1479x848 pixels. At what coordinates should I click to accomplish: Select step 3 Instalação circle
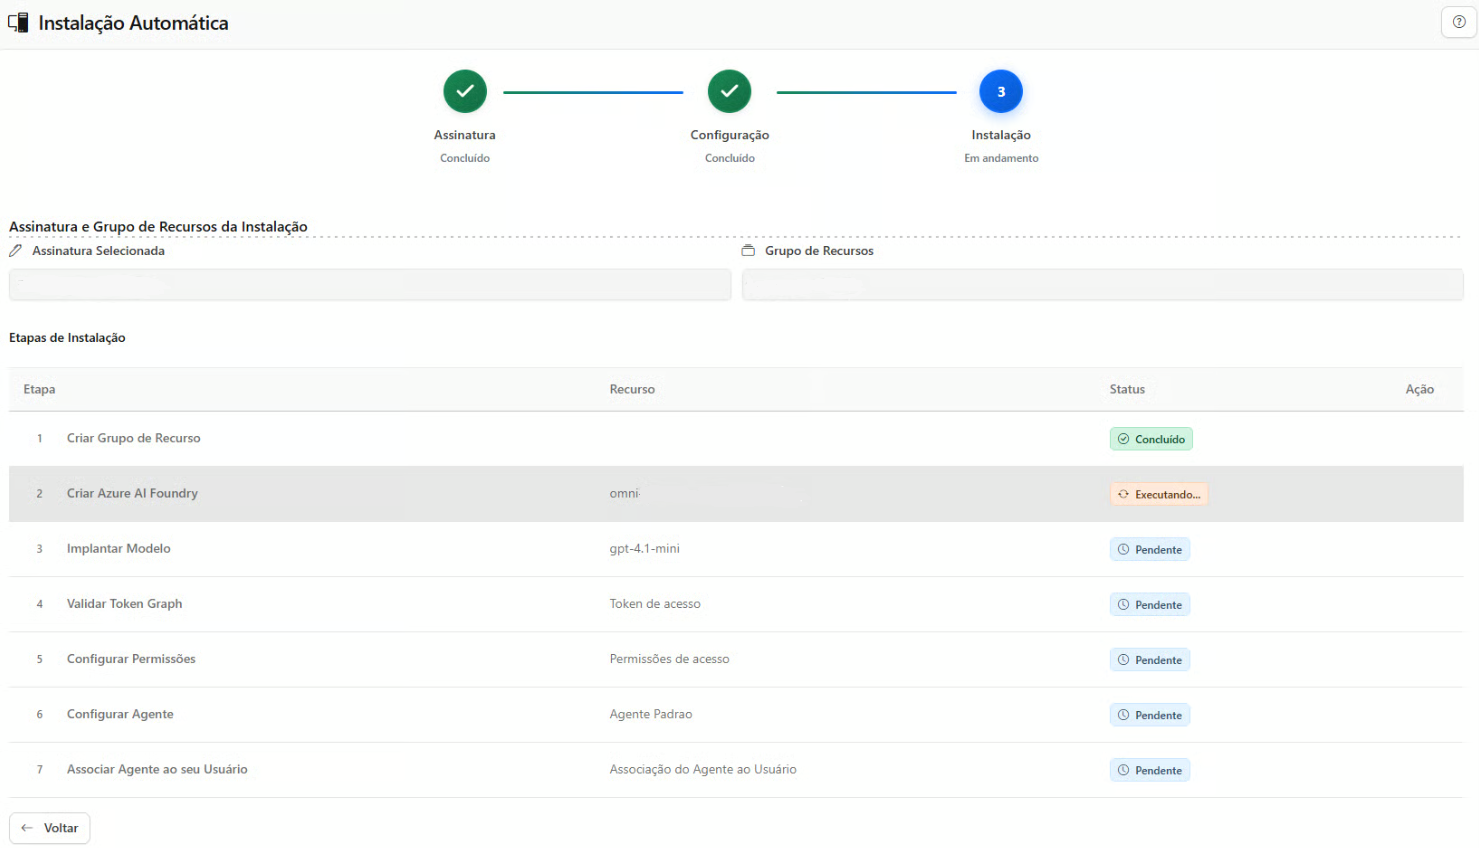coord(1000,92)
